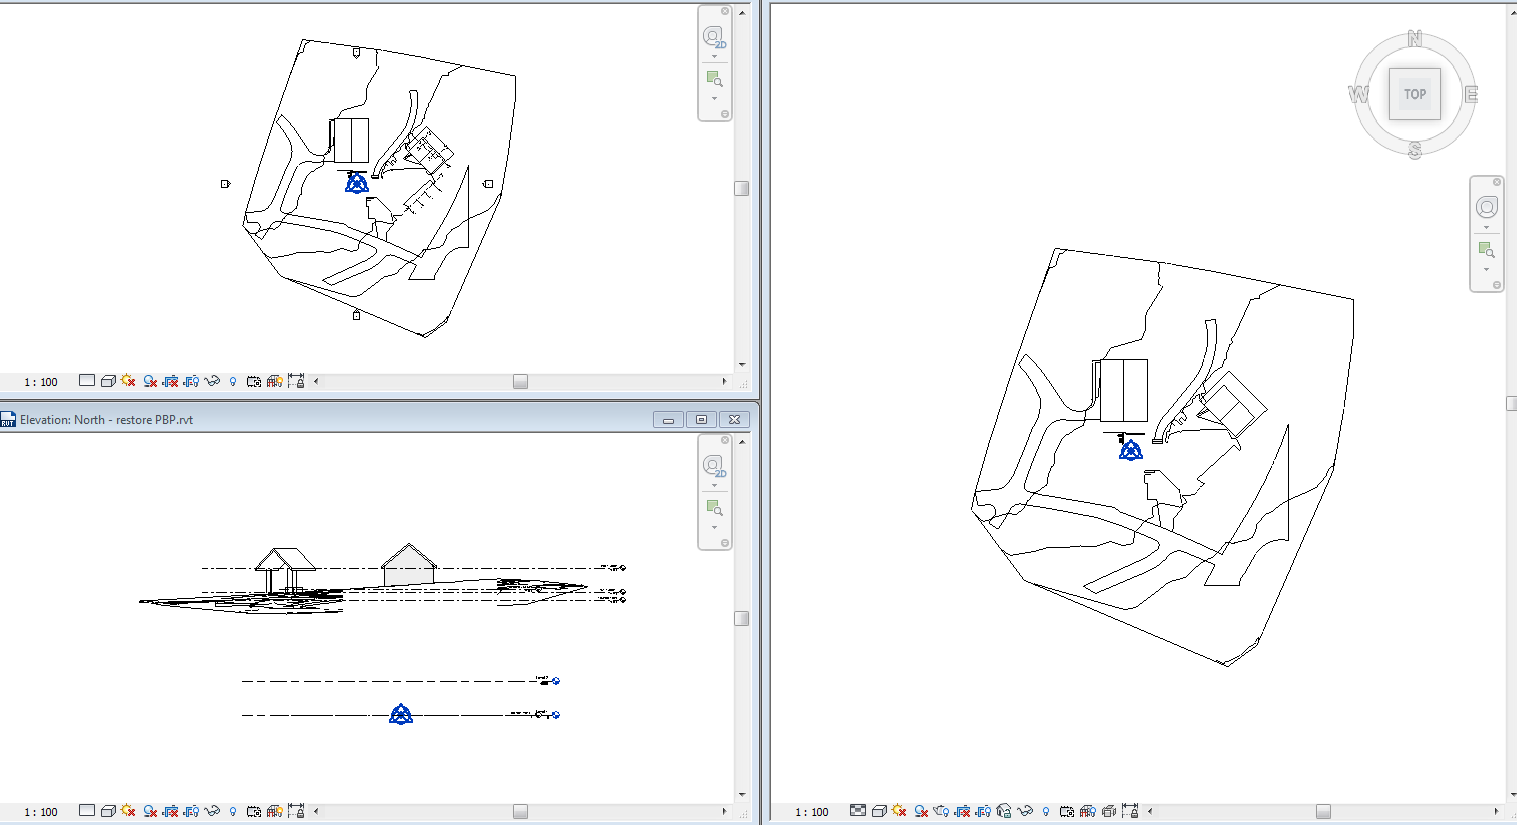Toggle Shadows off icon in top-left view

point(150,381)
